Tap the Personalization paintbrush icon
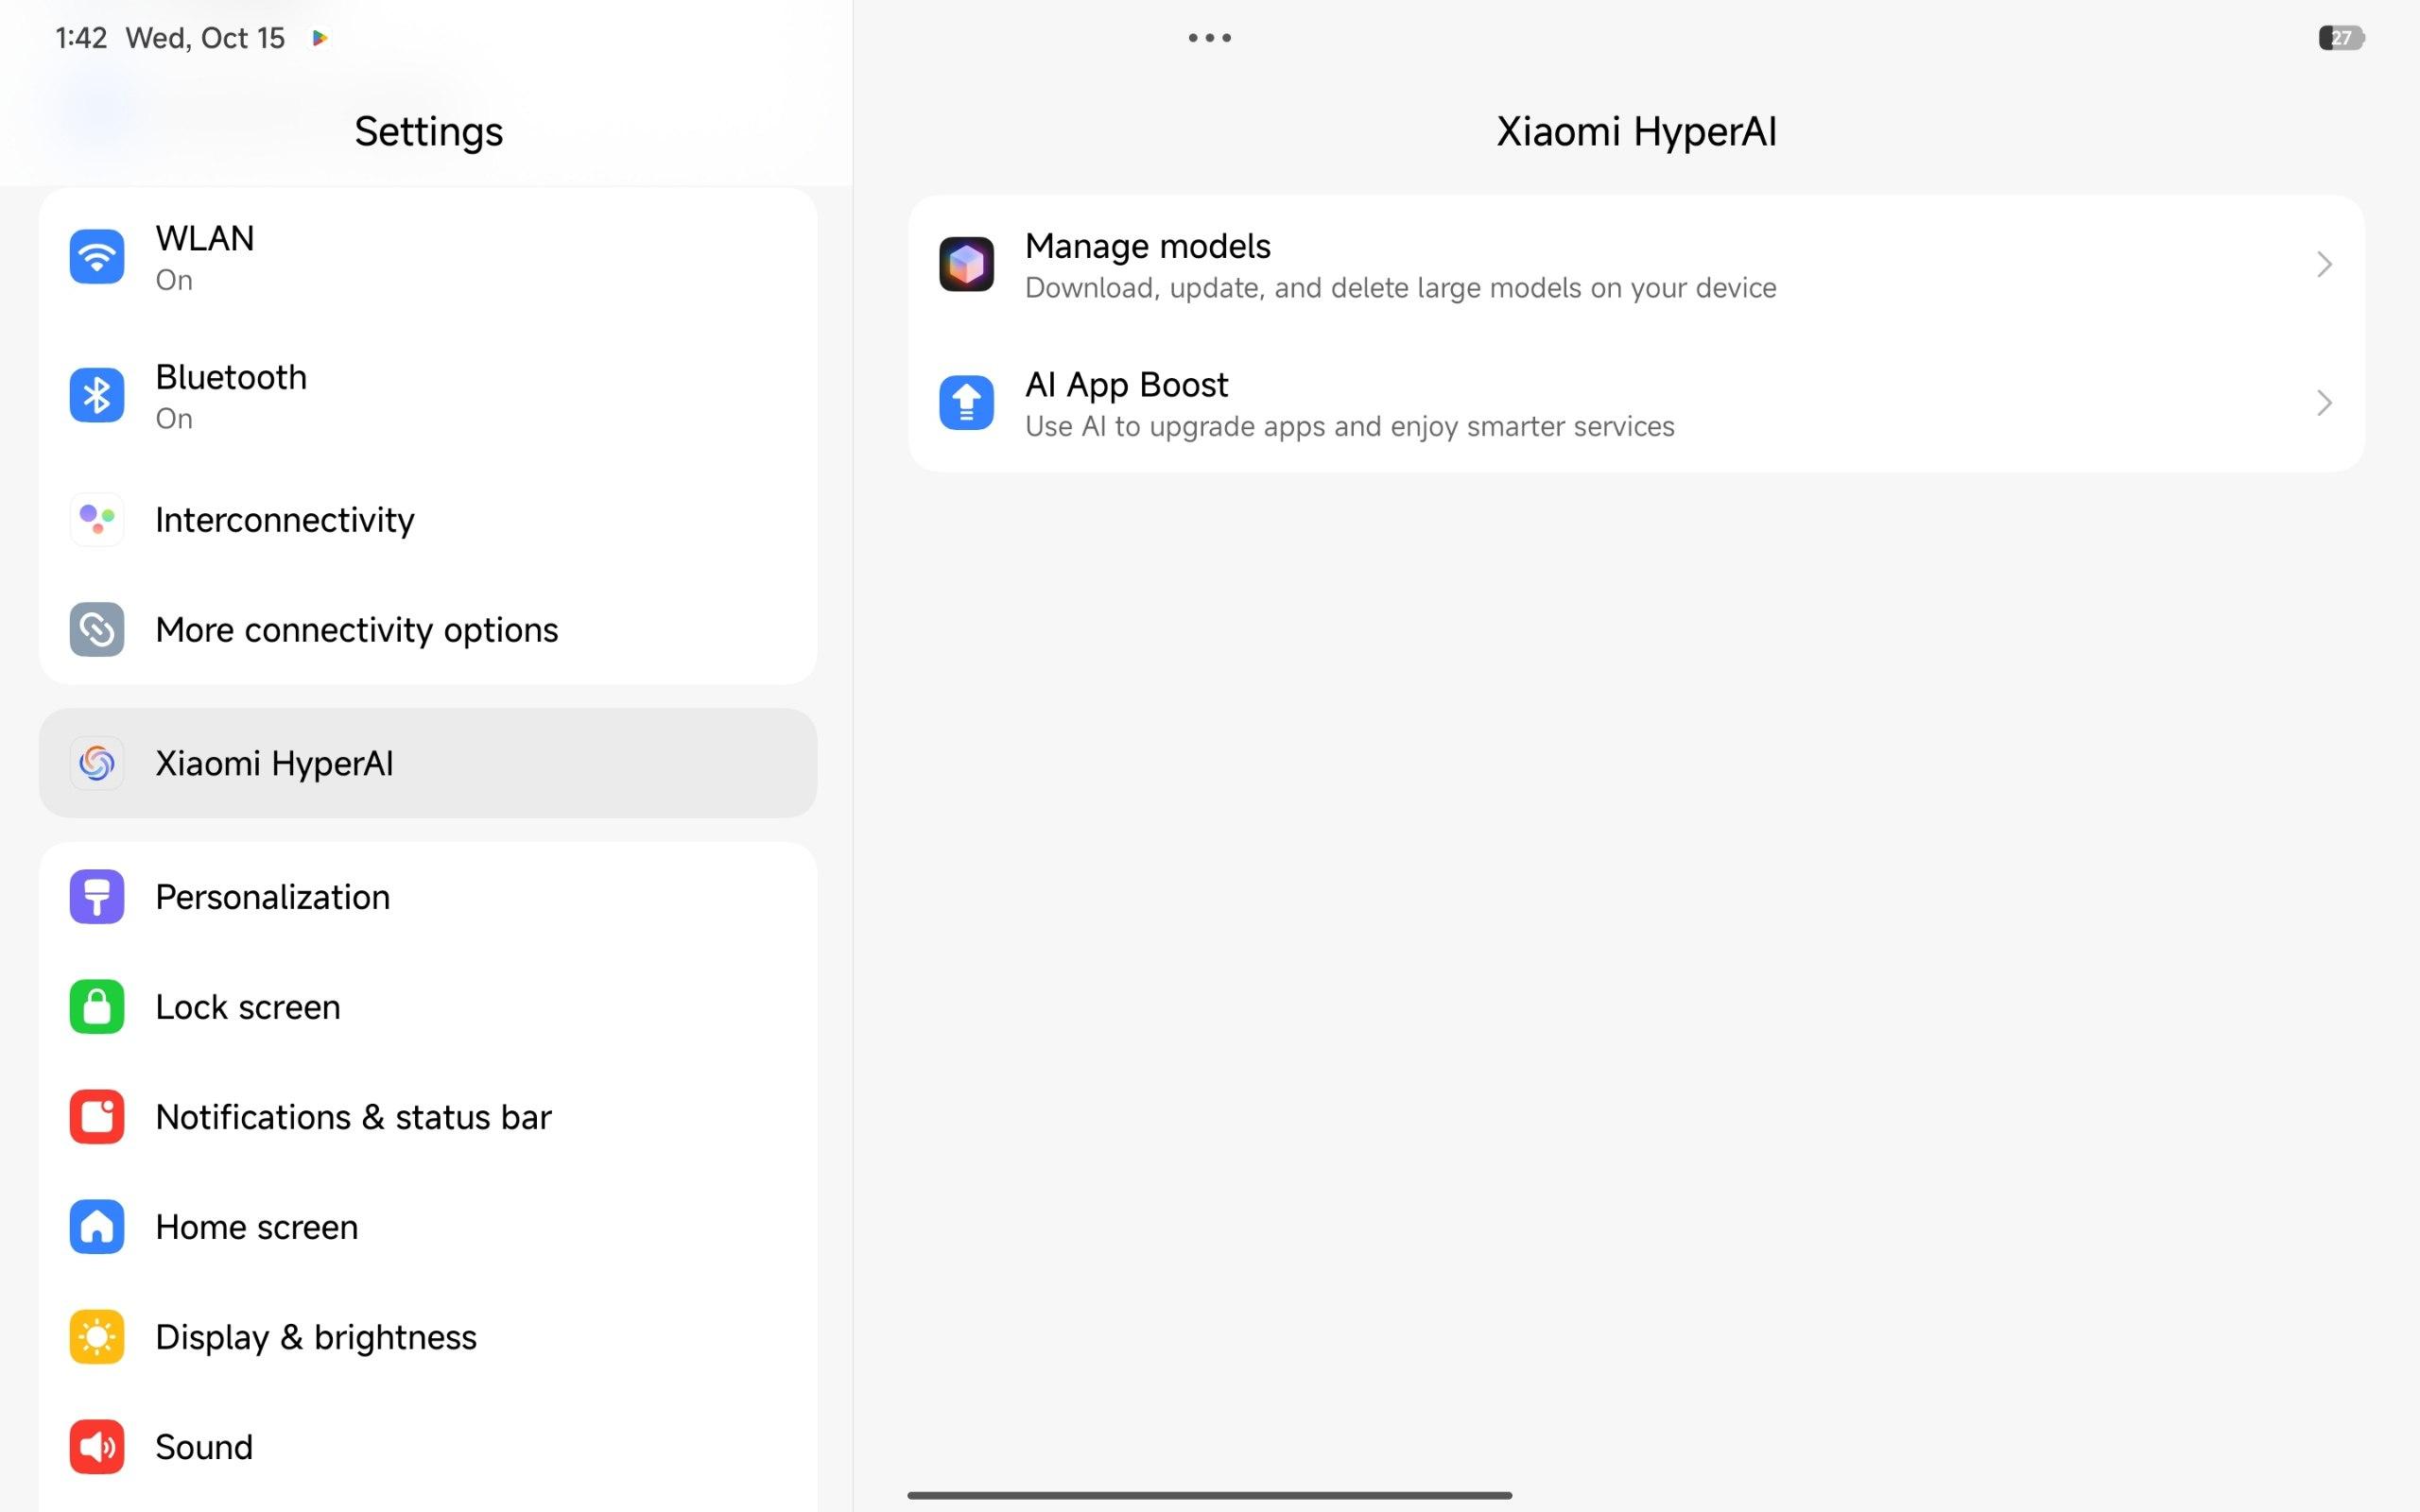 97,897
